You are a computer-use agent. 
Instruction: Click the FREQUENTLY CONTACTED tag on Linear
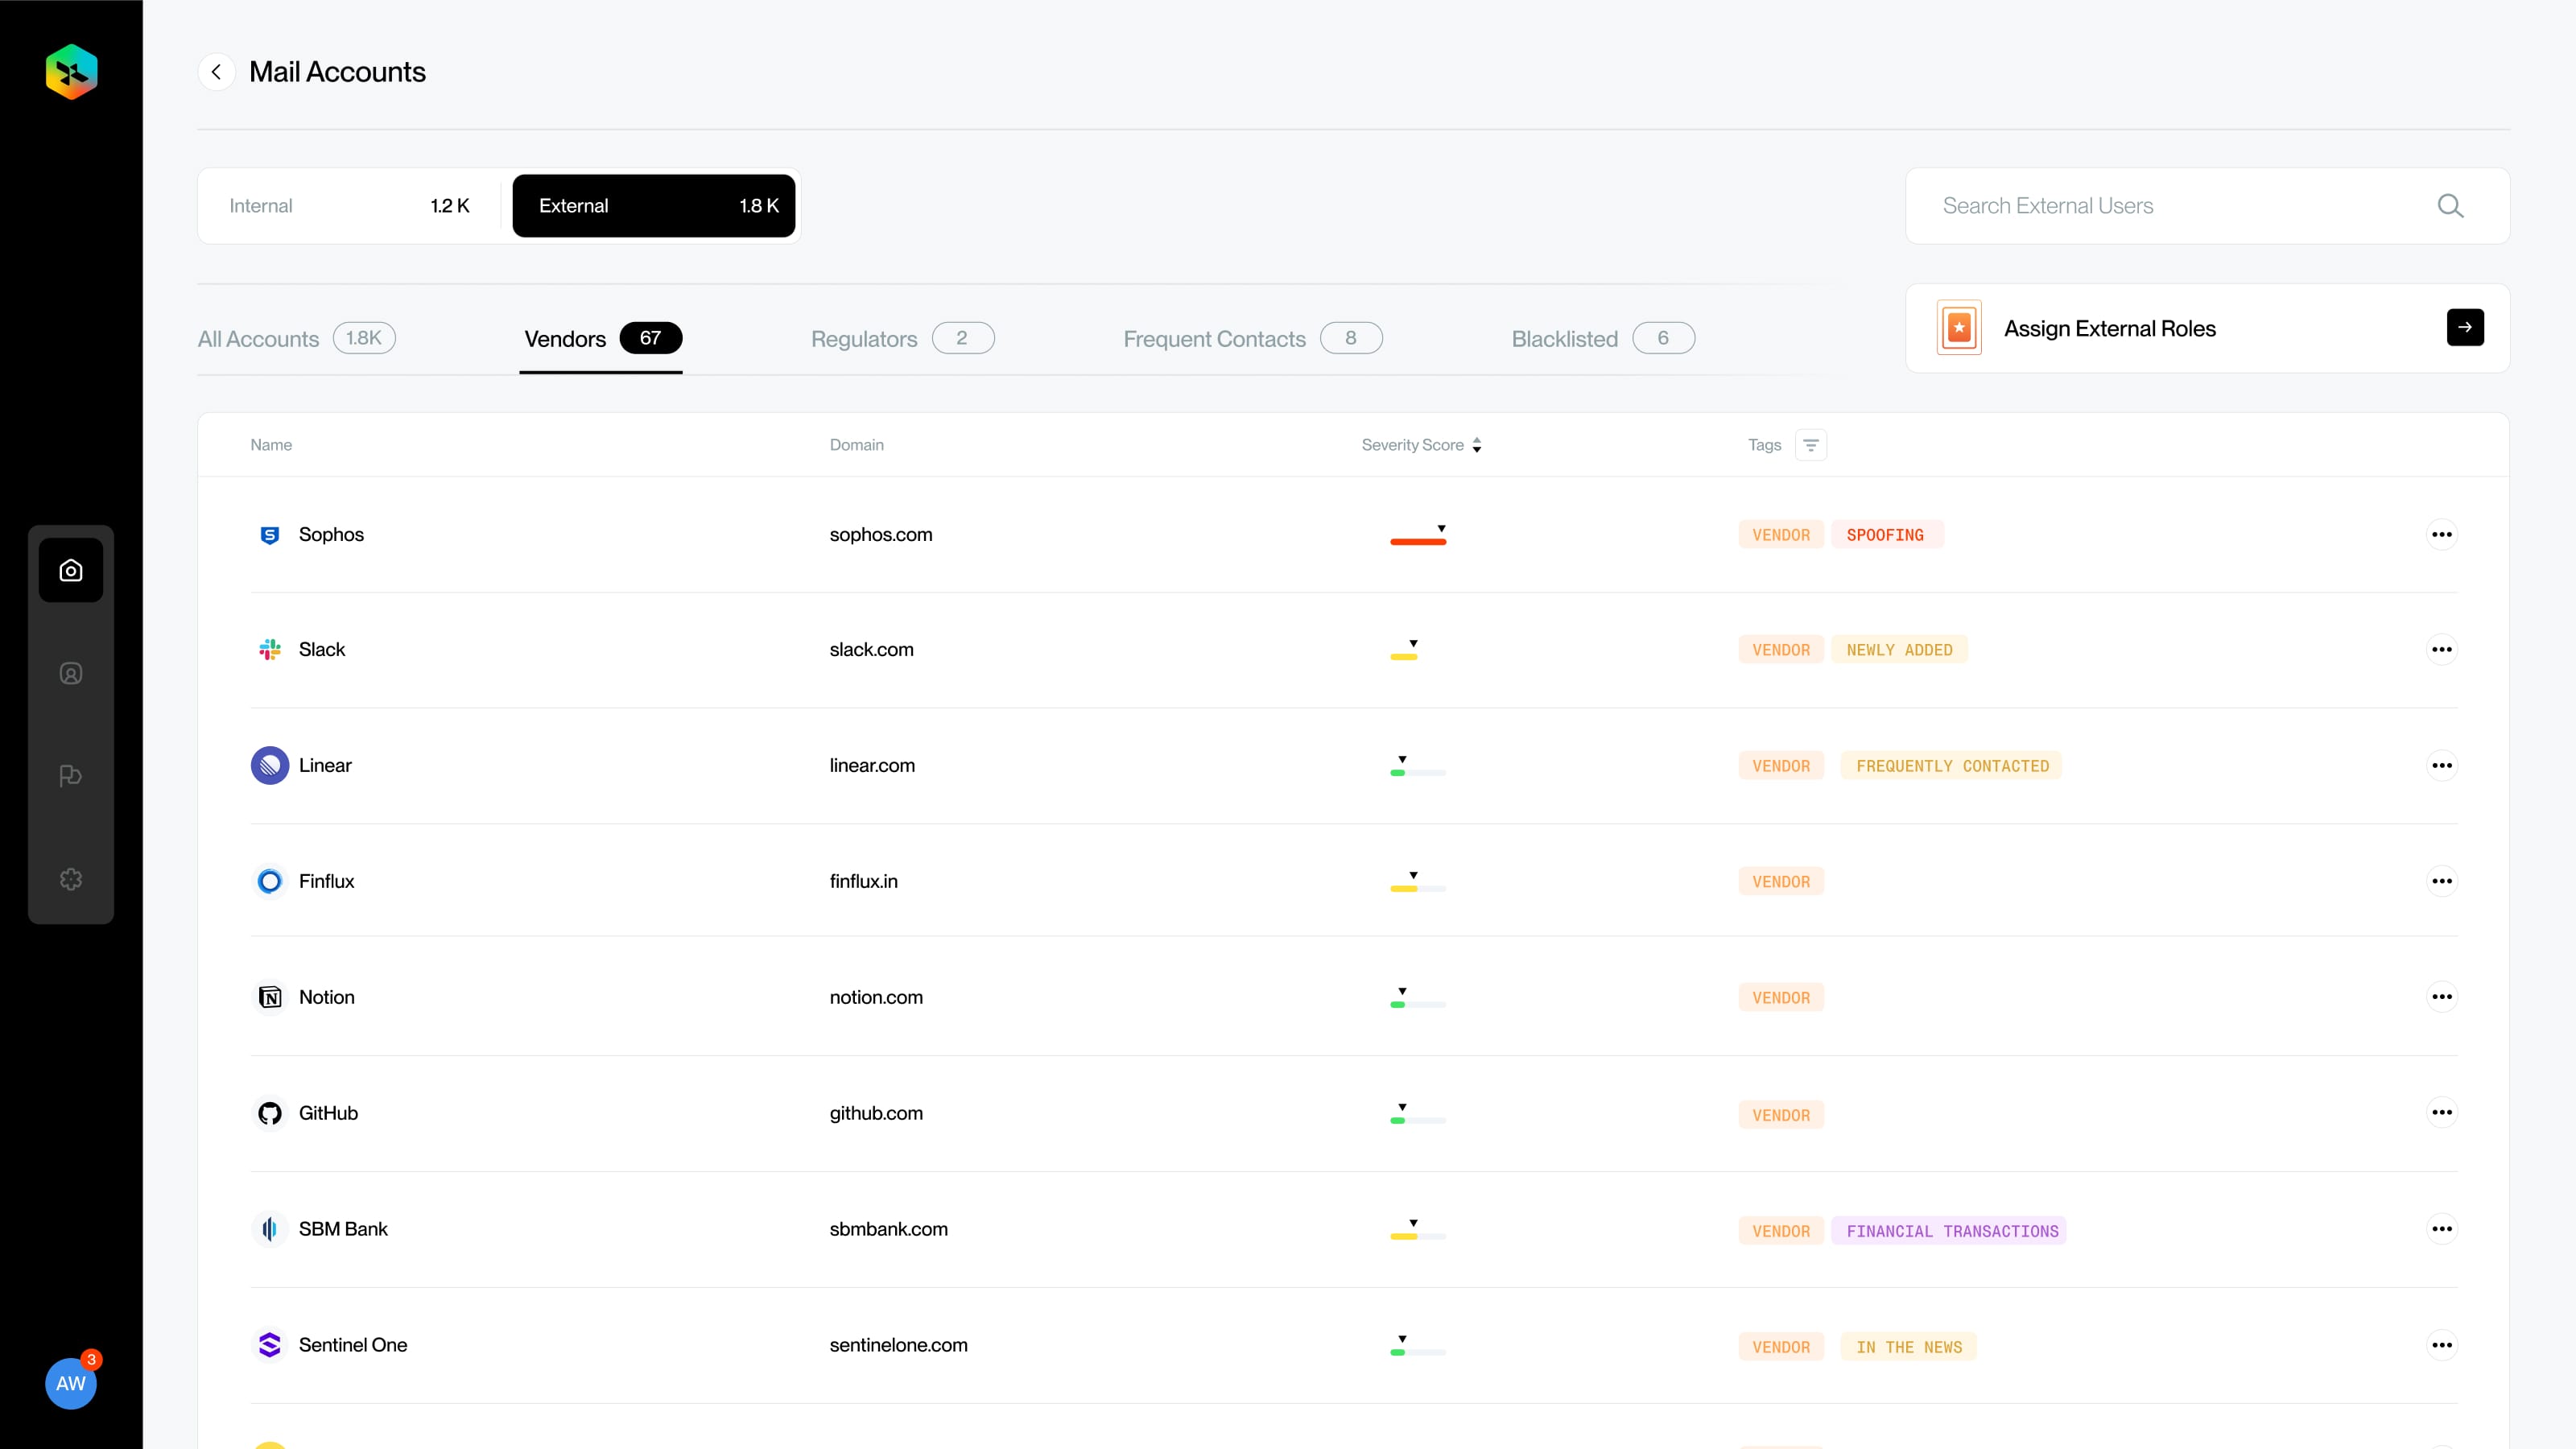tap(1952, 766)
